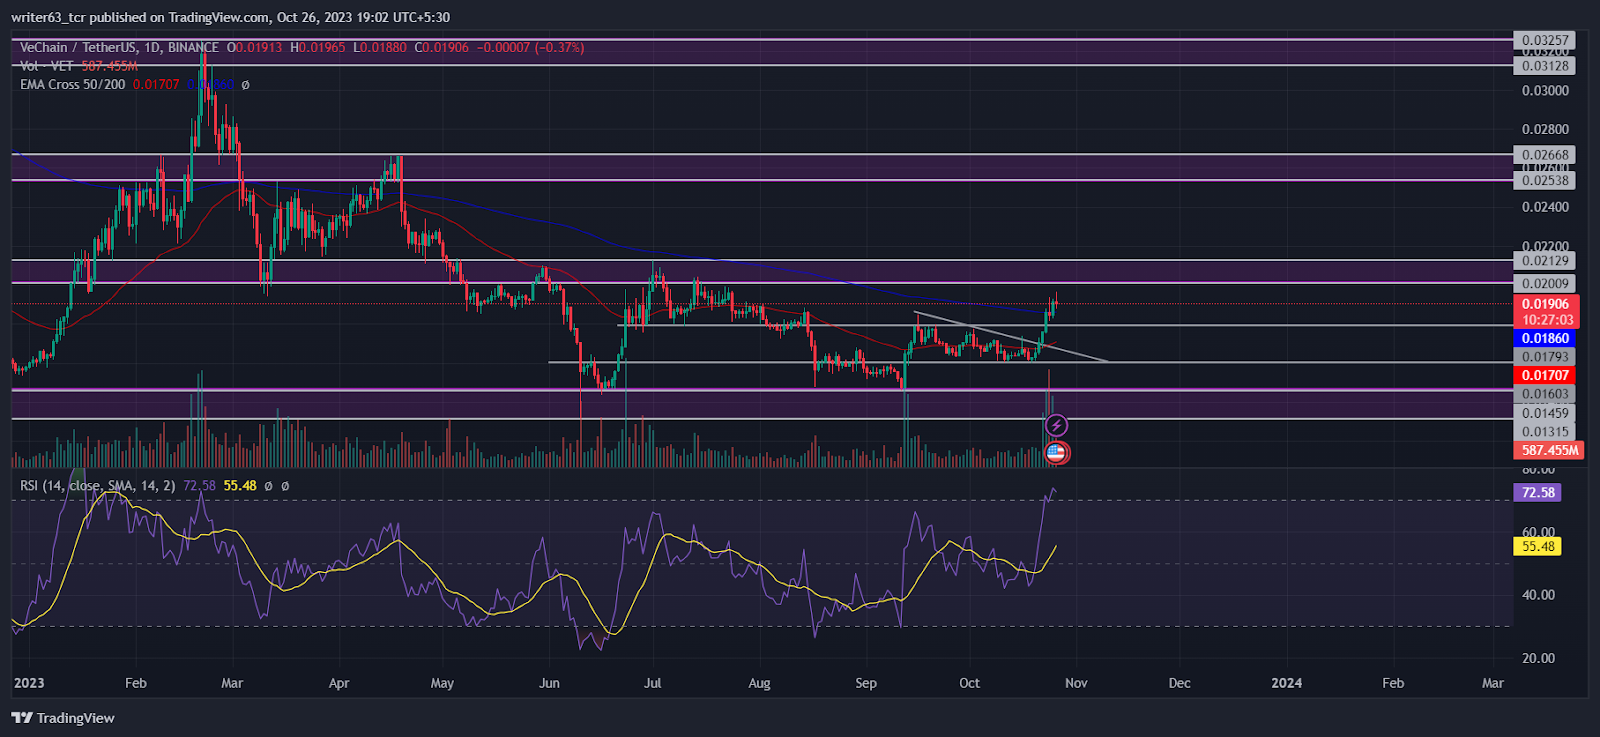Click the volume label 587.455M
The image size is (1600, 737).
[x=1549, y=450]
